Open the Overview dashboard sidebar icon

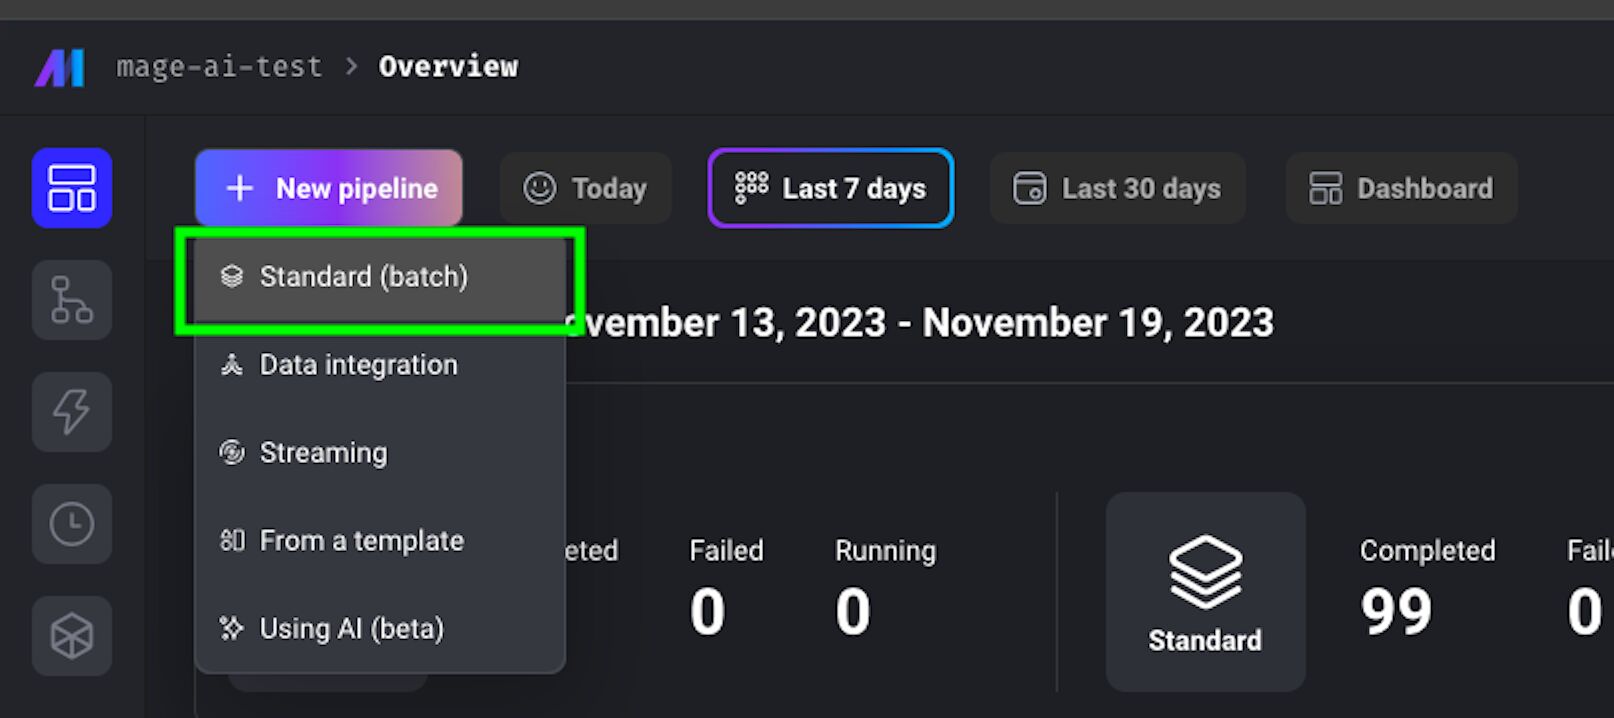point(72,188)
